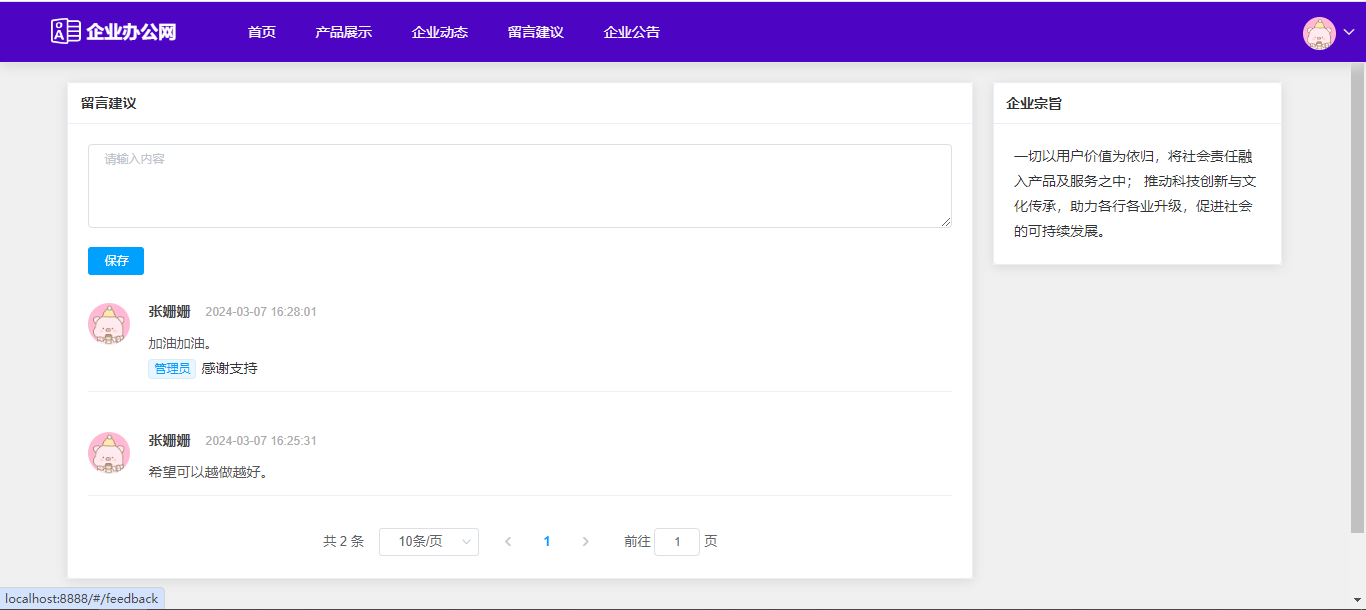
Task: Focus the 请输入内容 message textarea
Action: (519, 186)
